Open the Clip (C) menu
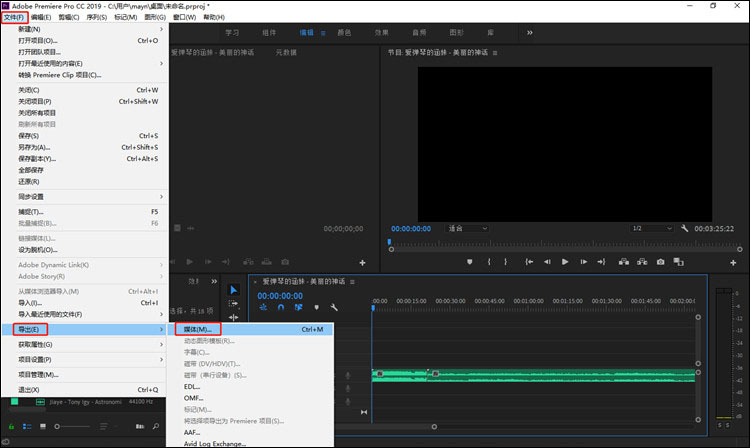750x448 pixels. tap(69, 17)
